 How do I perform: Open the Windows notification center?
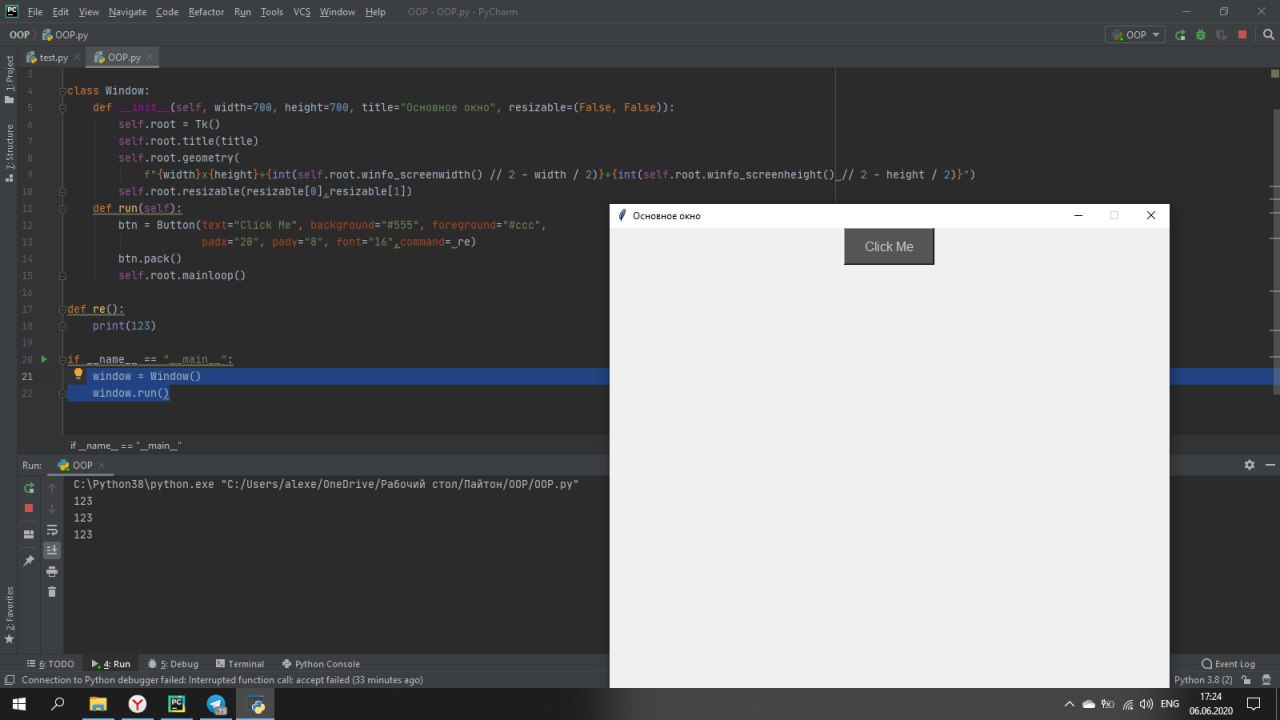pos(1253,704)
